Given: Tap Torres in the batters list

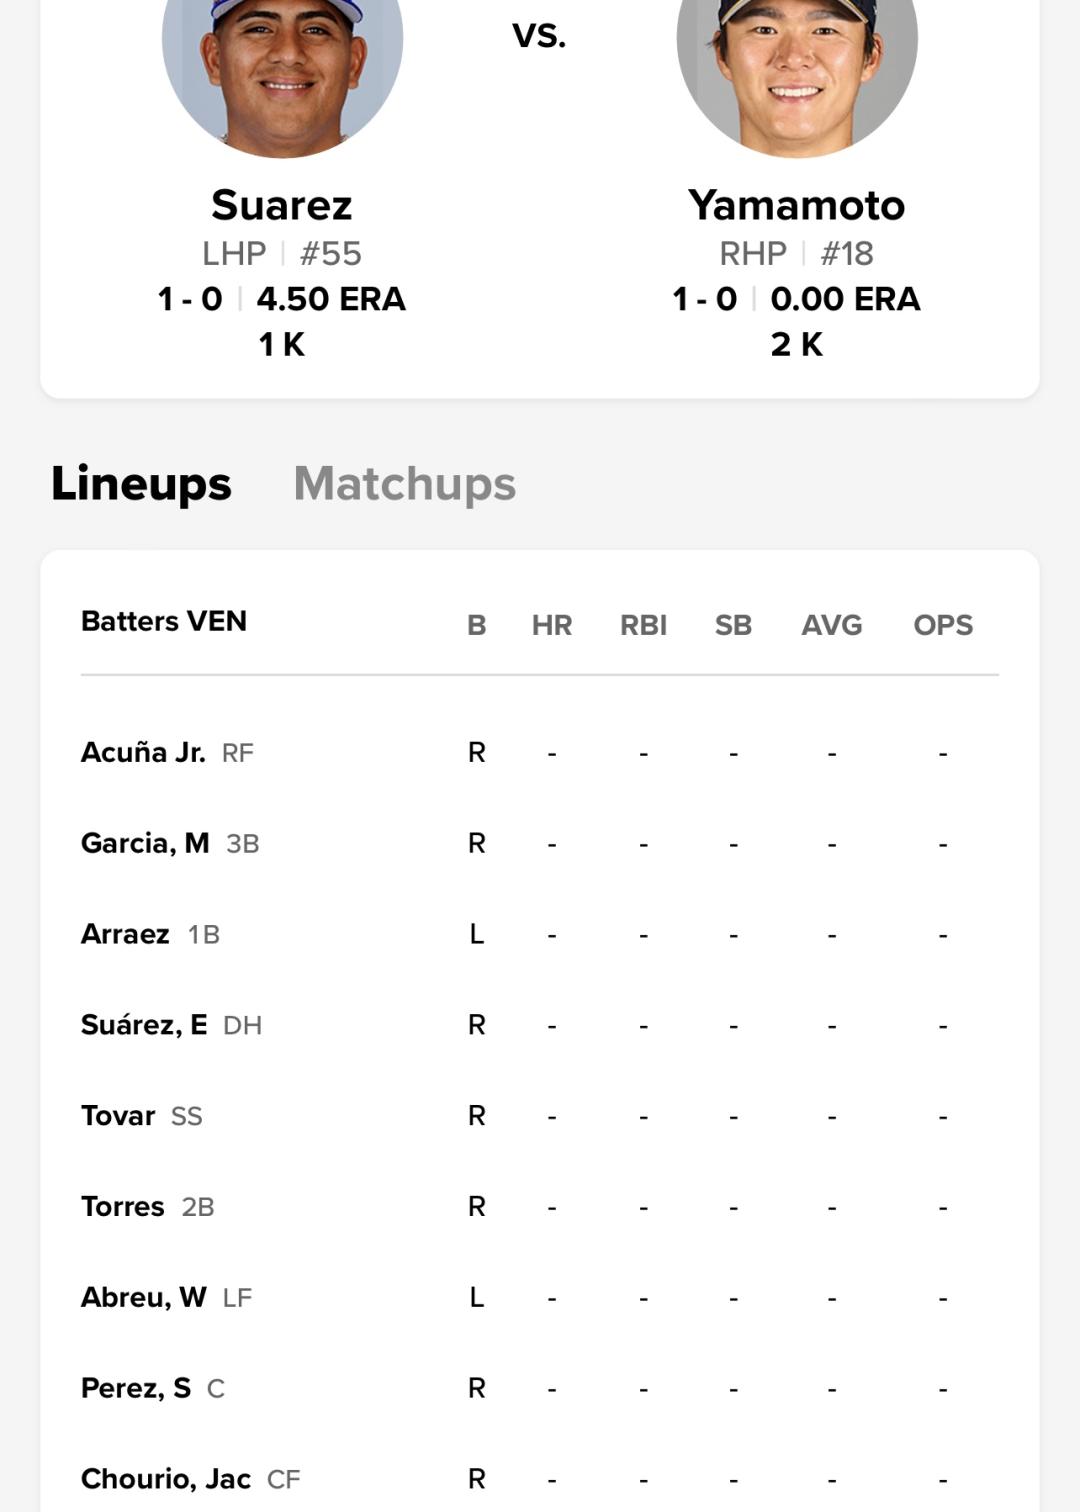Looking at the screenshot, I should 122,1207.
